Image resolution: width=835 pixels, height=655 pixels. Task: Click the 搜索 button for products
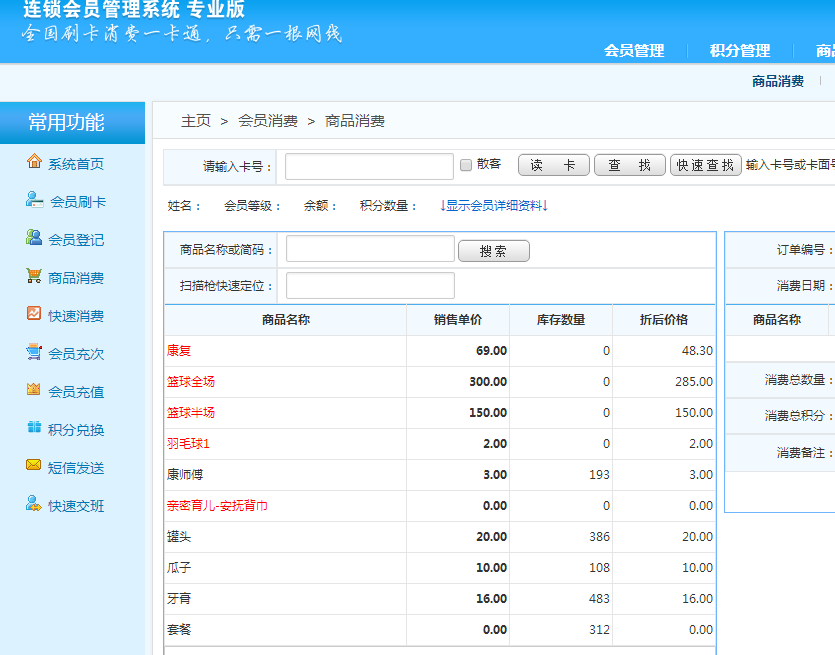click(x=493, y=251)
